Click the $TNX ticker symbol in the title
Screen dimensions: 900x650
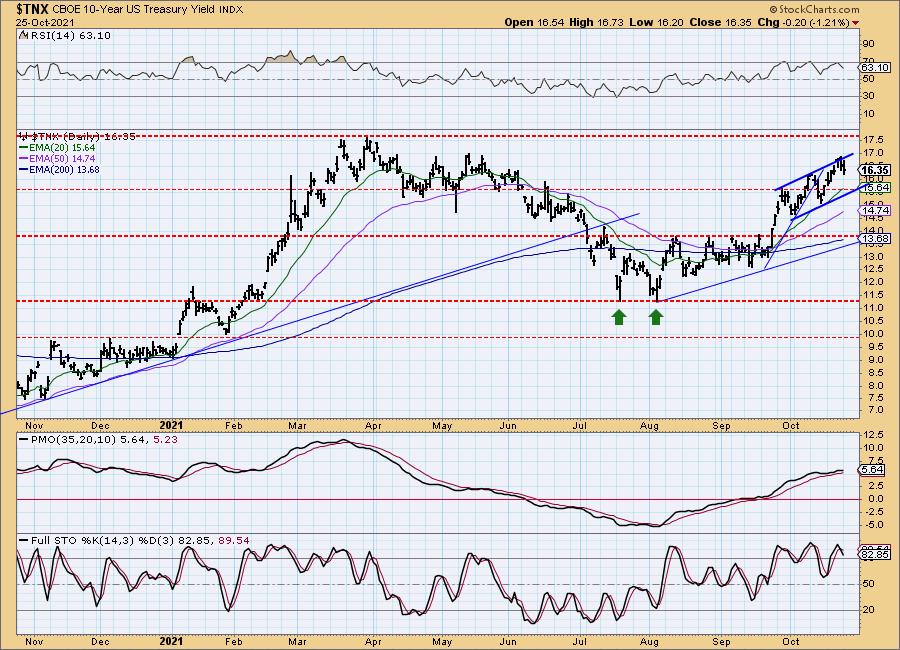33,9
